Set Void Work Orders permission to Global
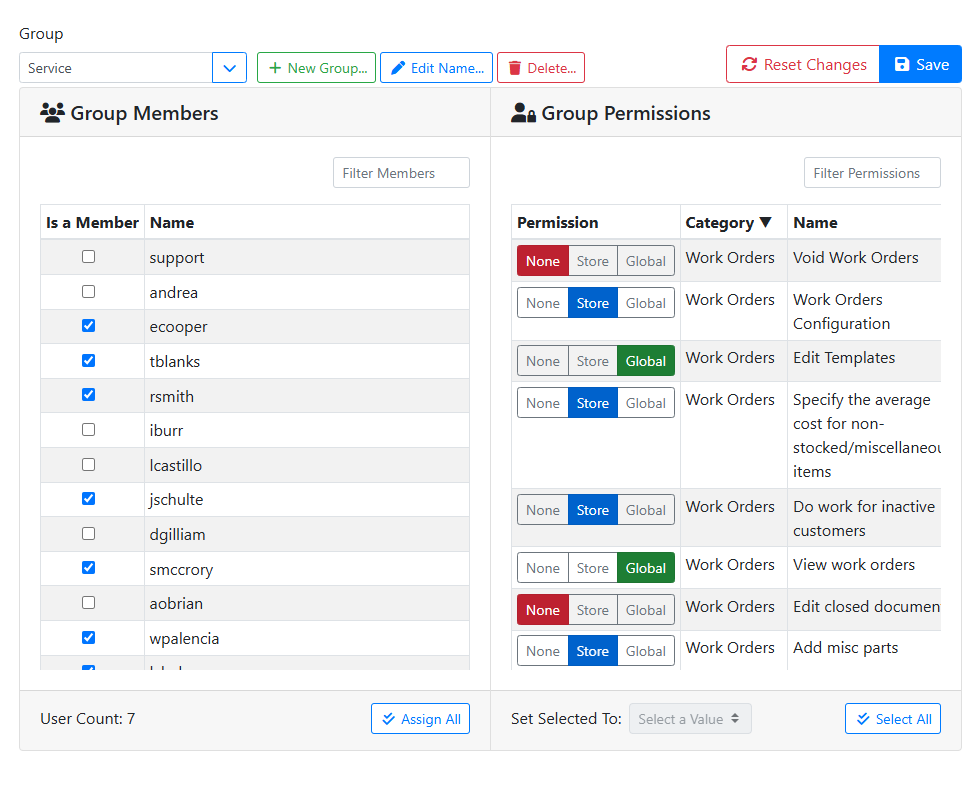Image resolution: width=966 pixels, height=787 pixels. 645,261
